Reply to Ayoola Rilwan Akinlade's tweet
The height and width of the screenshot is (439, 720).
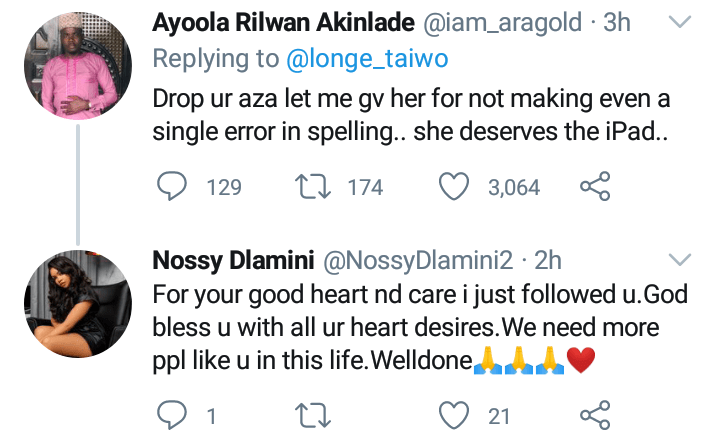pos(173,186)
